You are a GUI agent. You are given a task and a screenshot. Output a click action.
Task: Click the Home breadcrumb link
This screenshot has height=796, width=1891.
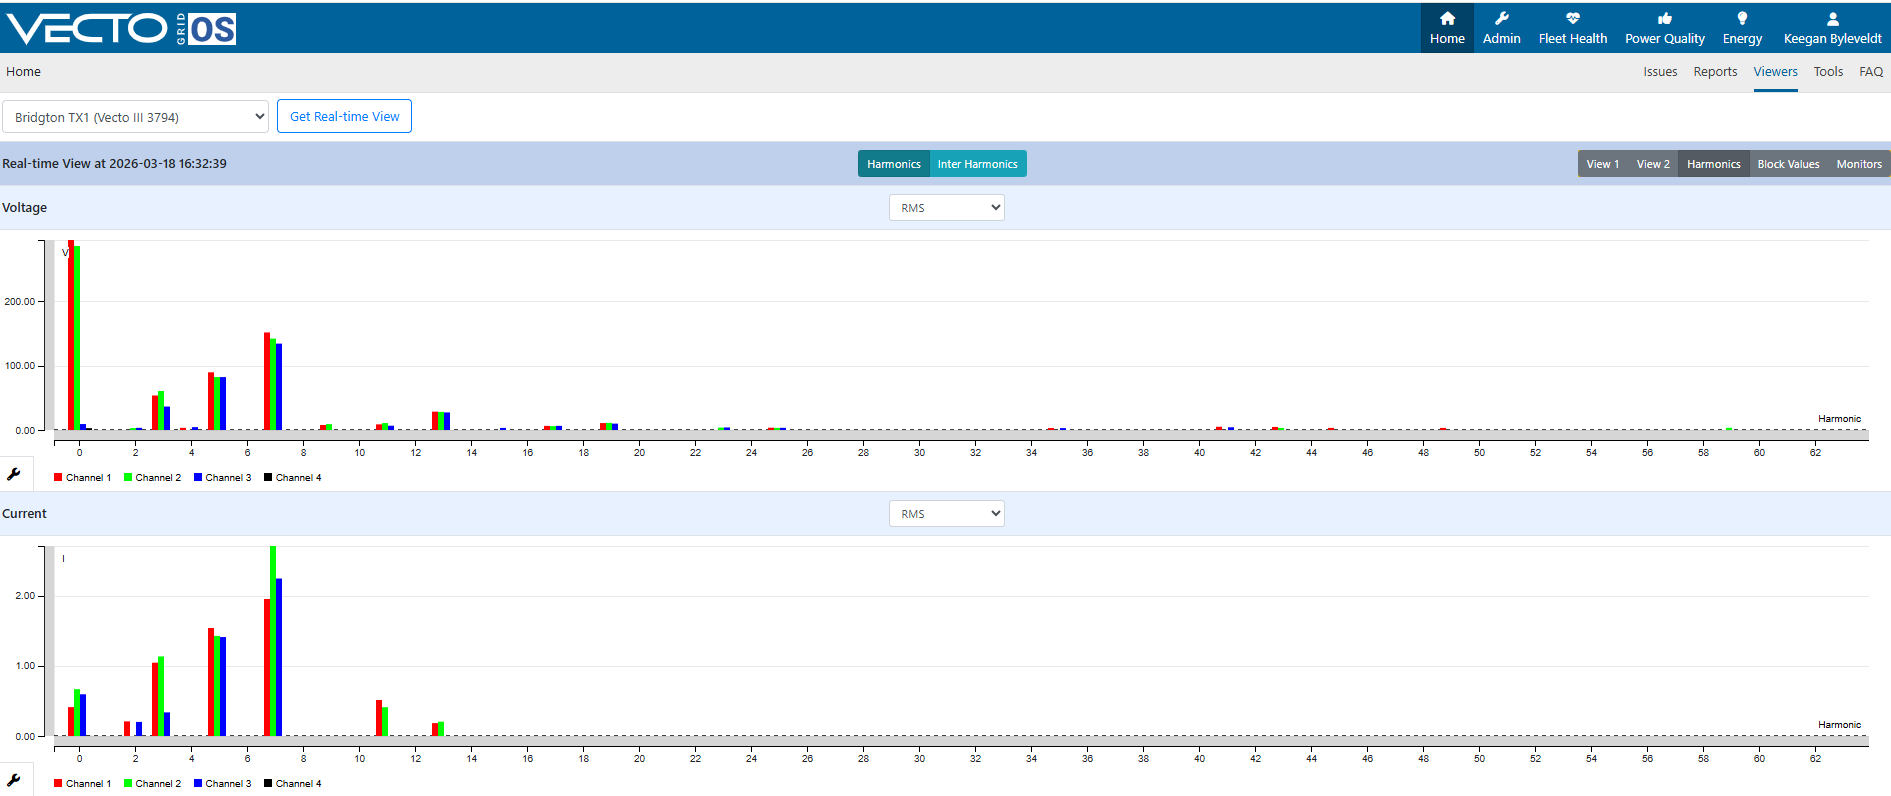coord(23,72)
